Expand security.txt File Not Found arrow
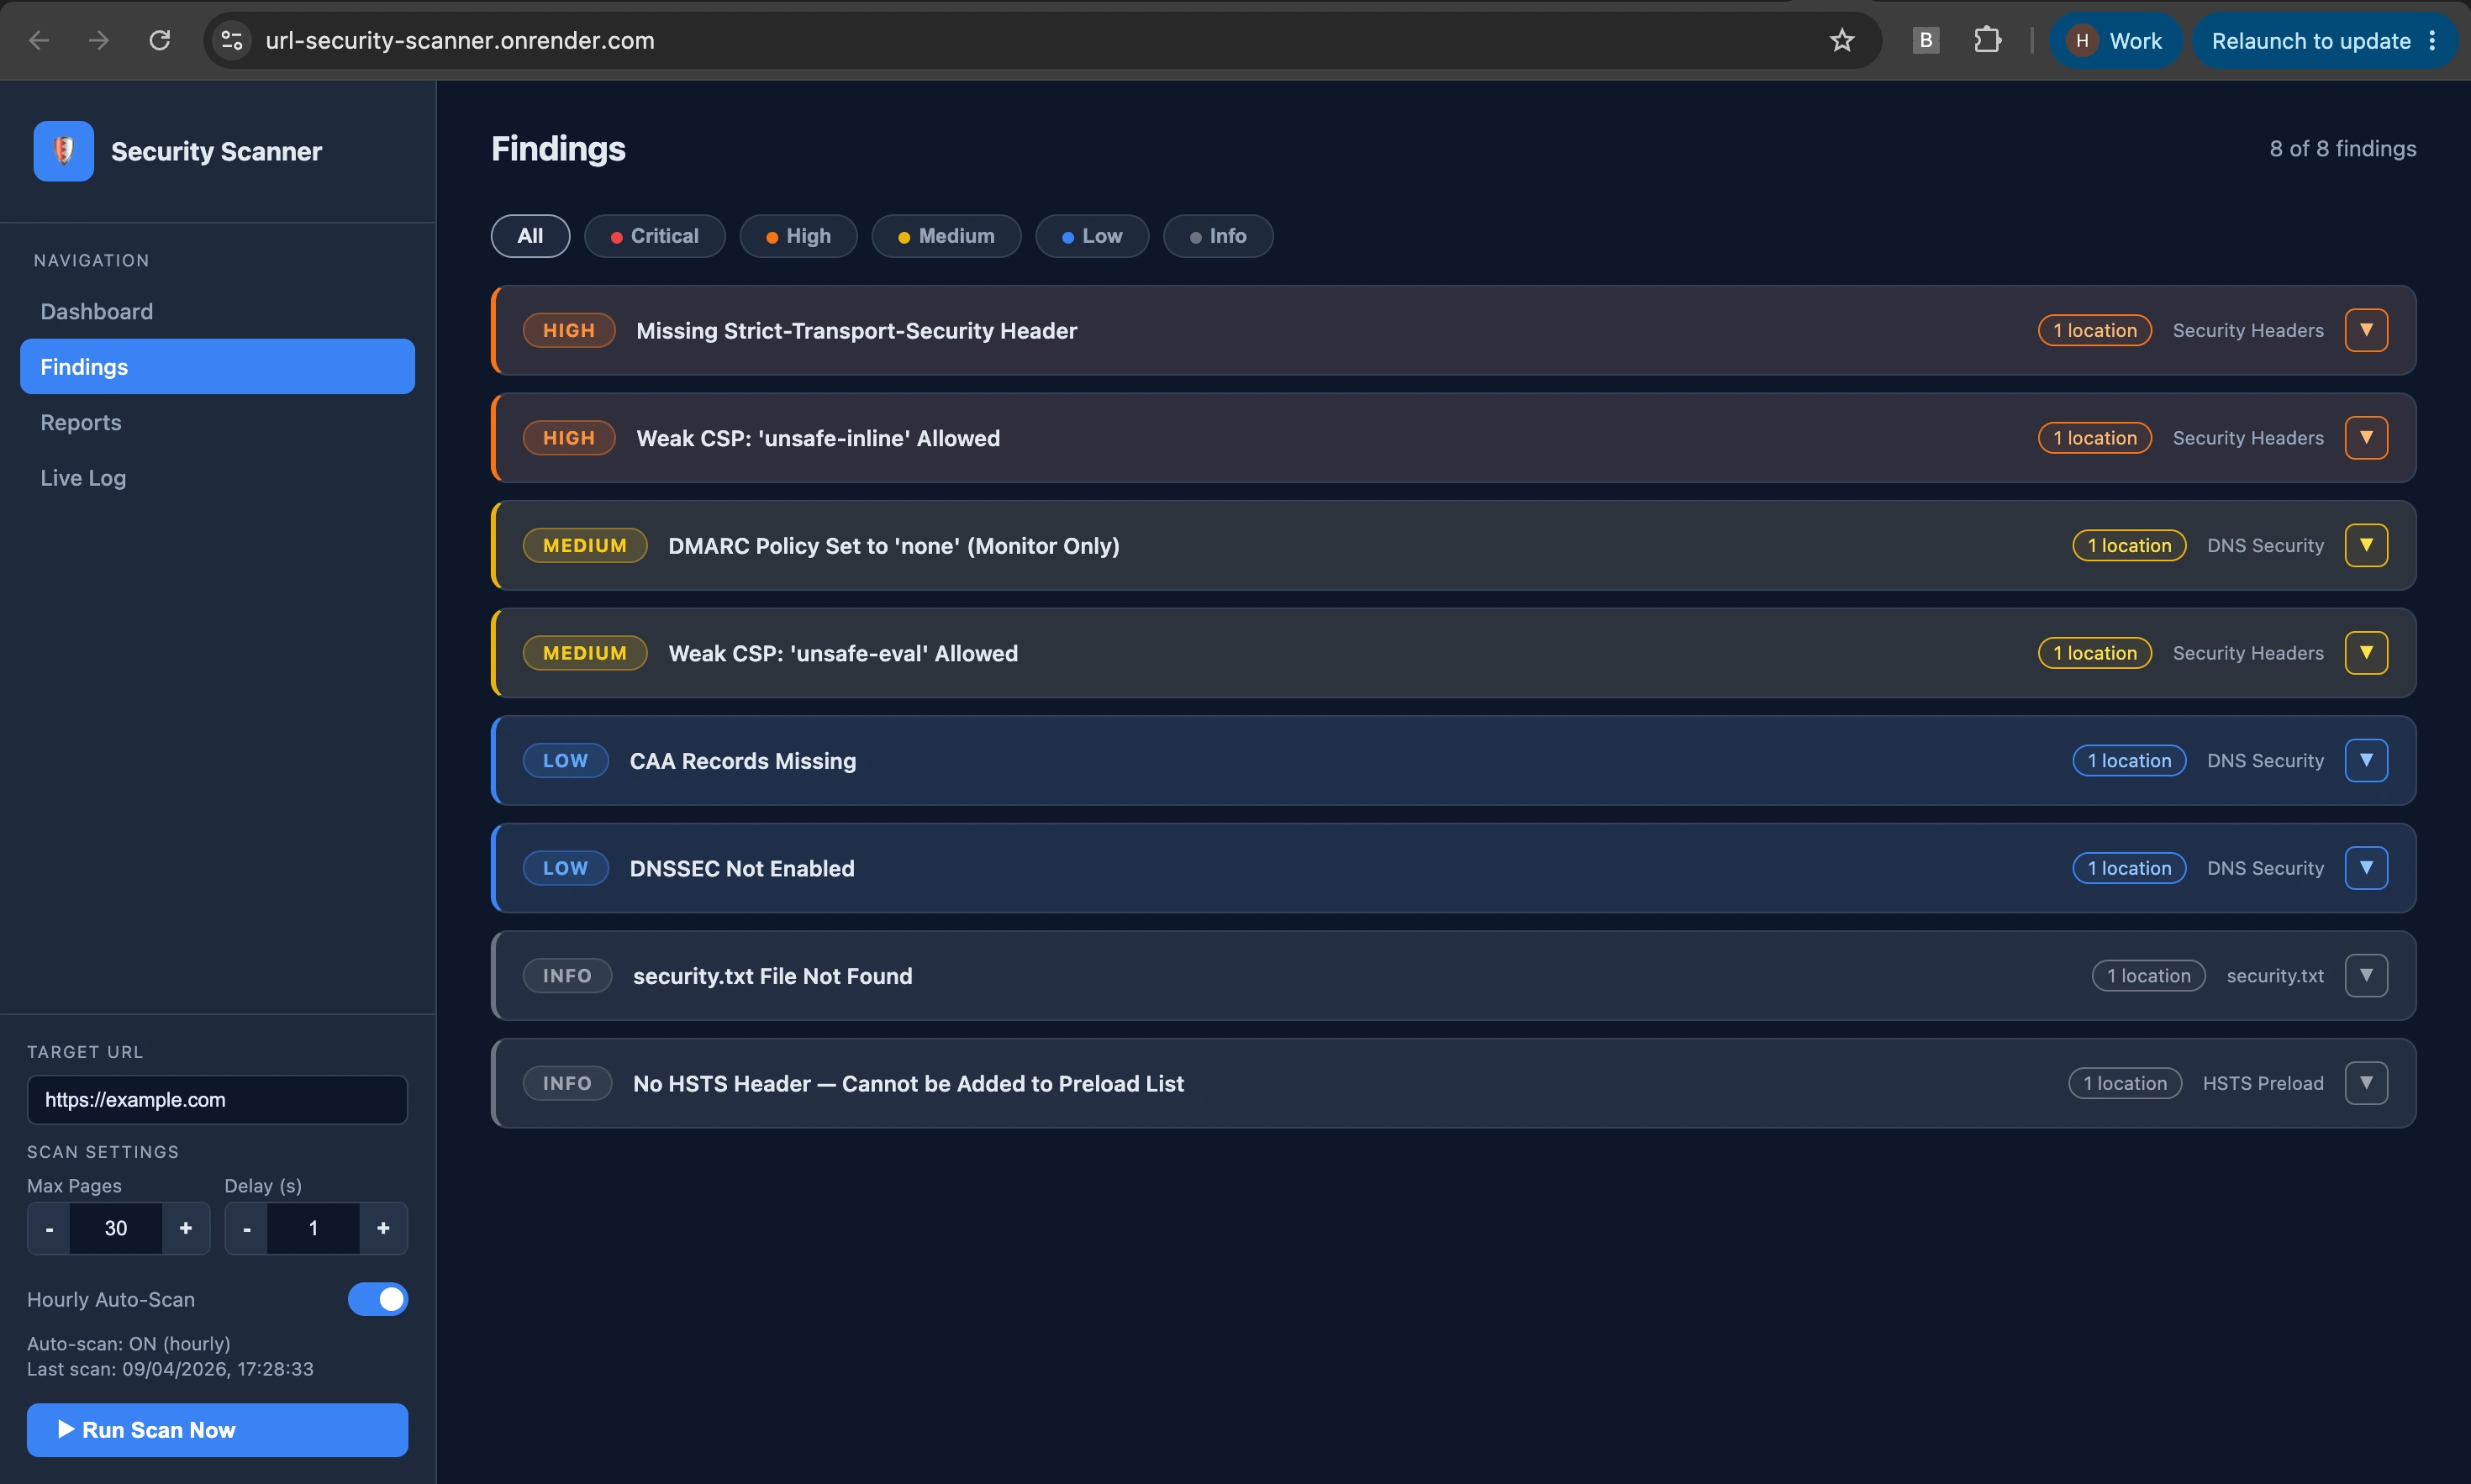The image size is (2471, 1484). pyautogui.click(x=2366, y=975)
